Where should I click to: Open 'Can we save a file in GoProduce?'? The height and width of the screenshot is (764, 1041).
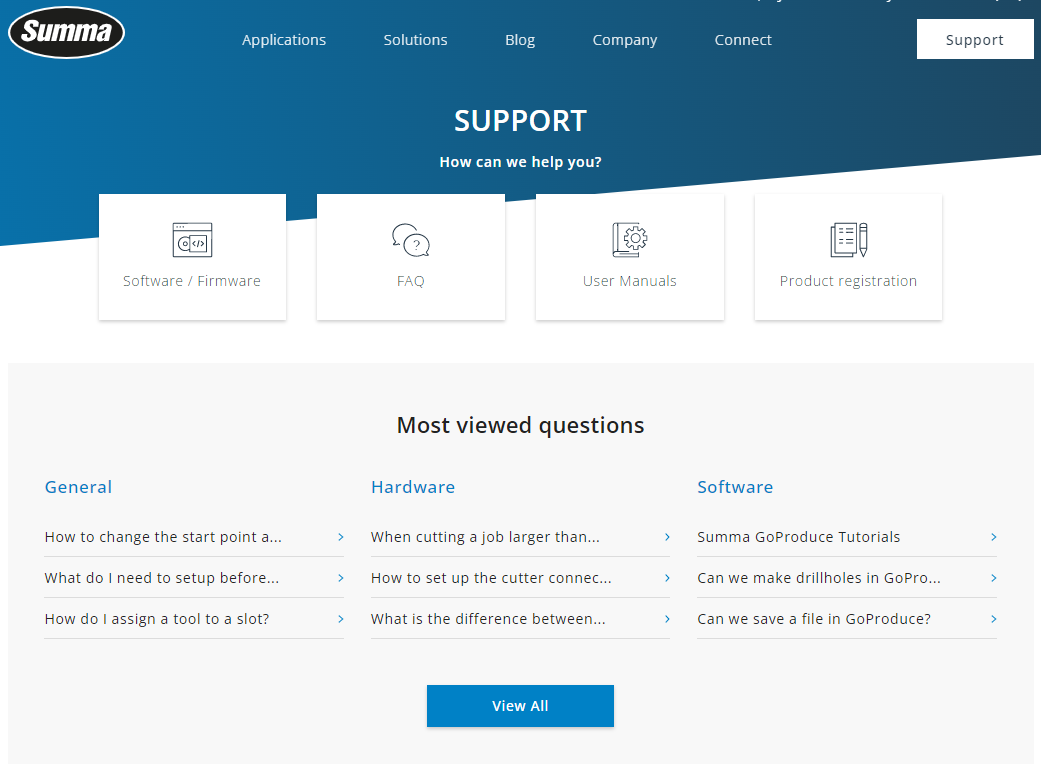tap(846, 619)
